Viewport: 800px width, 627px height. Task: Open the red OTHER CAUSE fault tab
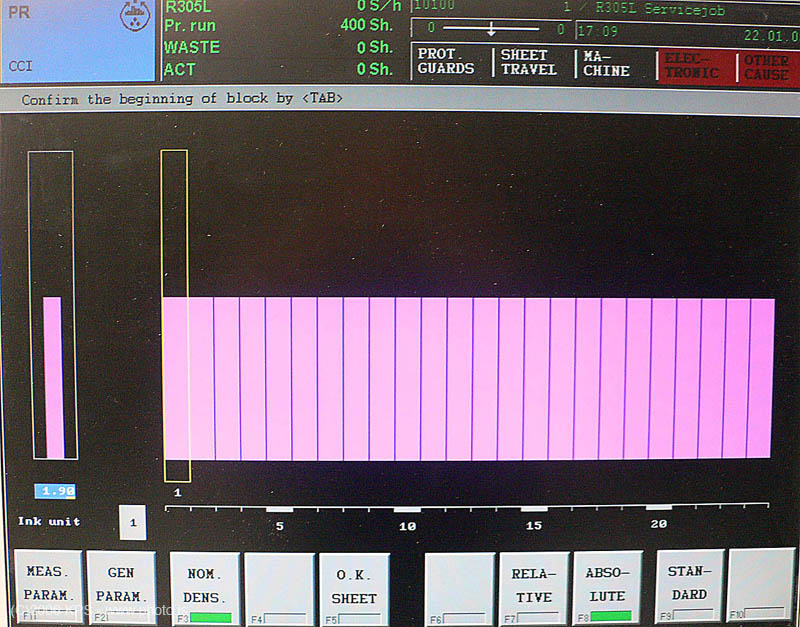click(x=767, y=67)
